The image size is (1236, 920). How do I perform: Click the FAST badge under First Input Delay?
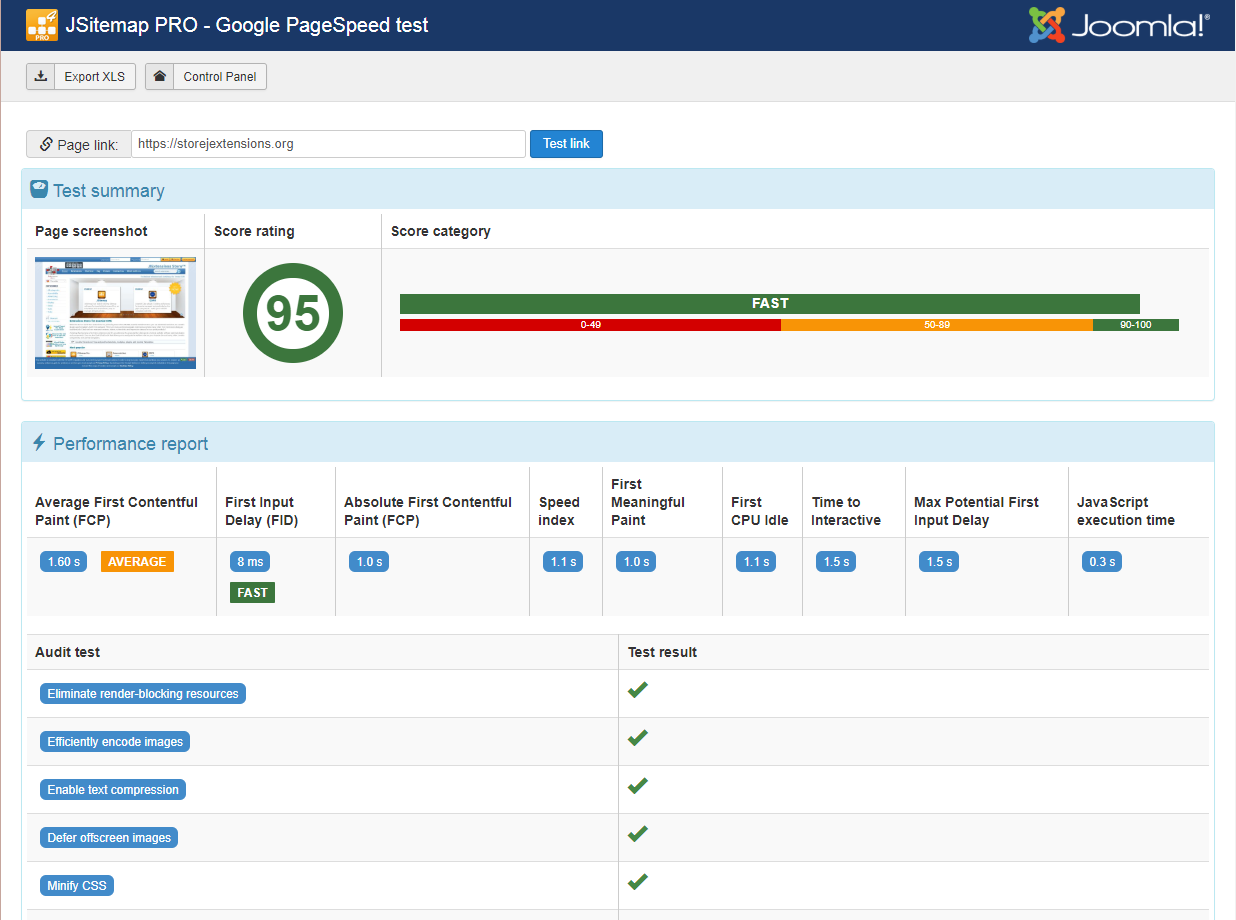click(x=252, y=593)
